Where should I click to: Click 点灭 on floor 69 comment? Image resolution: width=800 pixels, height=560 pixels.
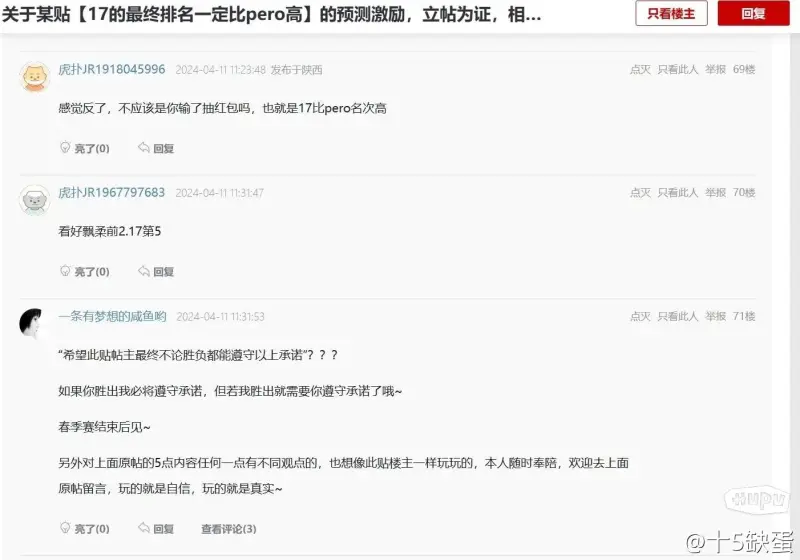tap(640, 69)
